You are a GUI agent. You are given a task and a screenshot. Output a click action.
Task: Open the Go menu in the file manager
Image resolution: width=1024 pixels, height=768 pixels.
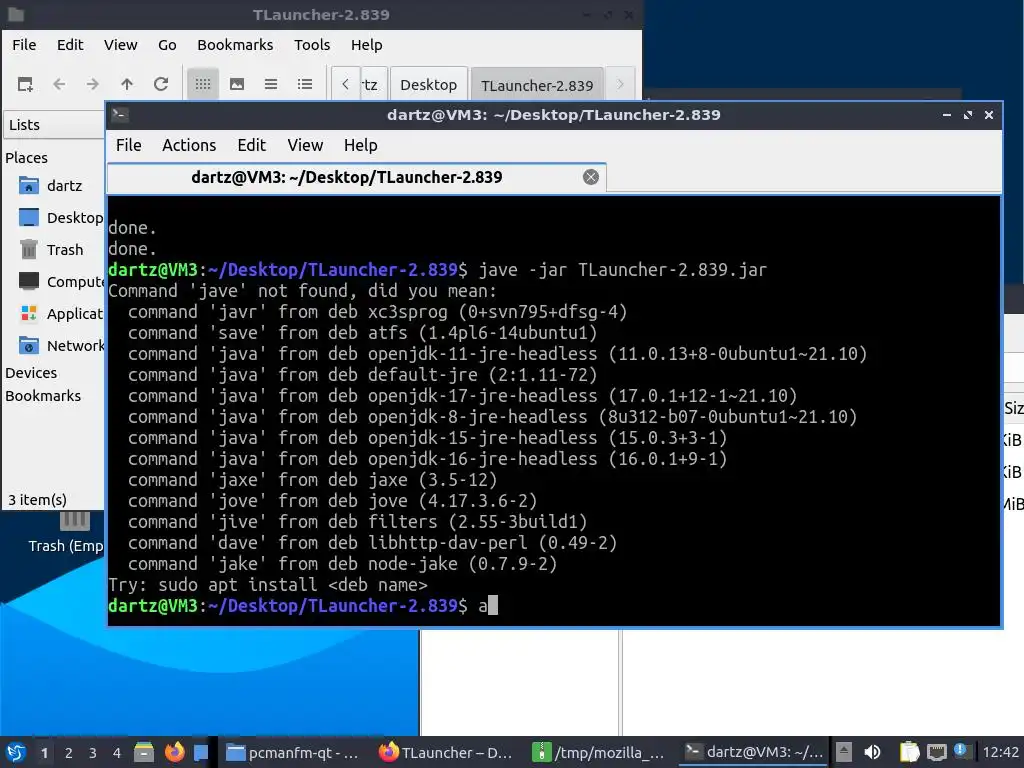click(167, 45)
